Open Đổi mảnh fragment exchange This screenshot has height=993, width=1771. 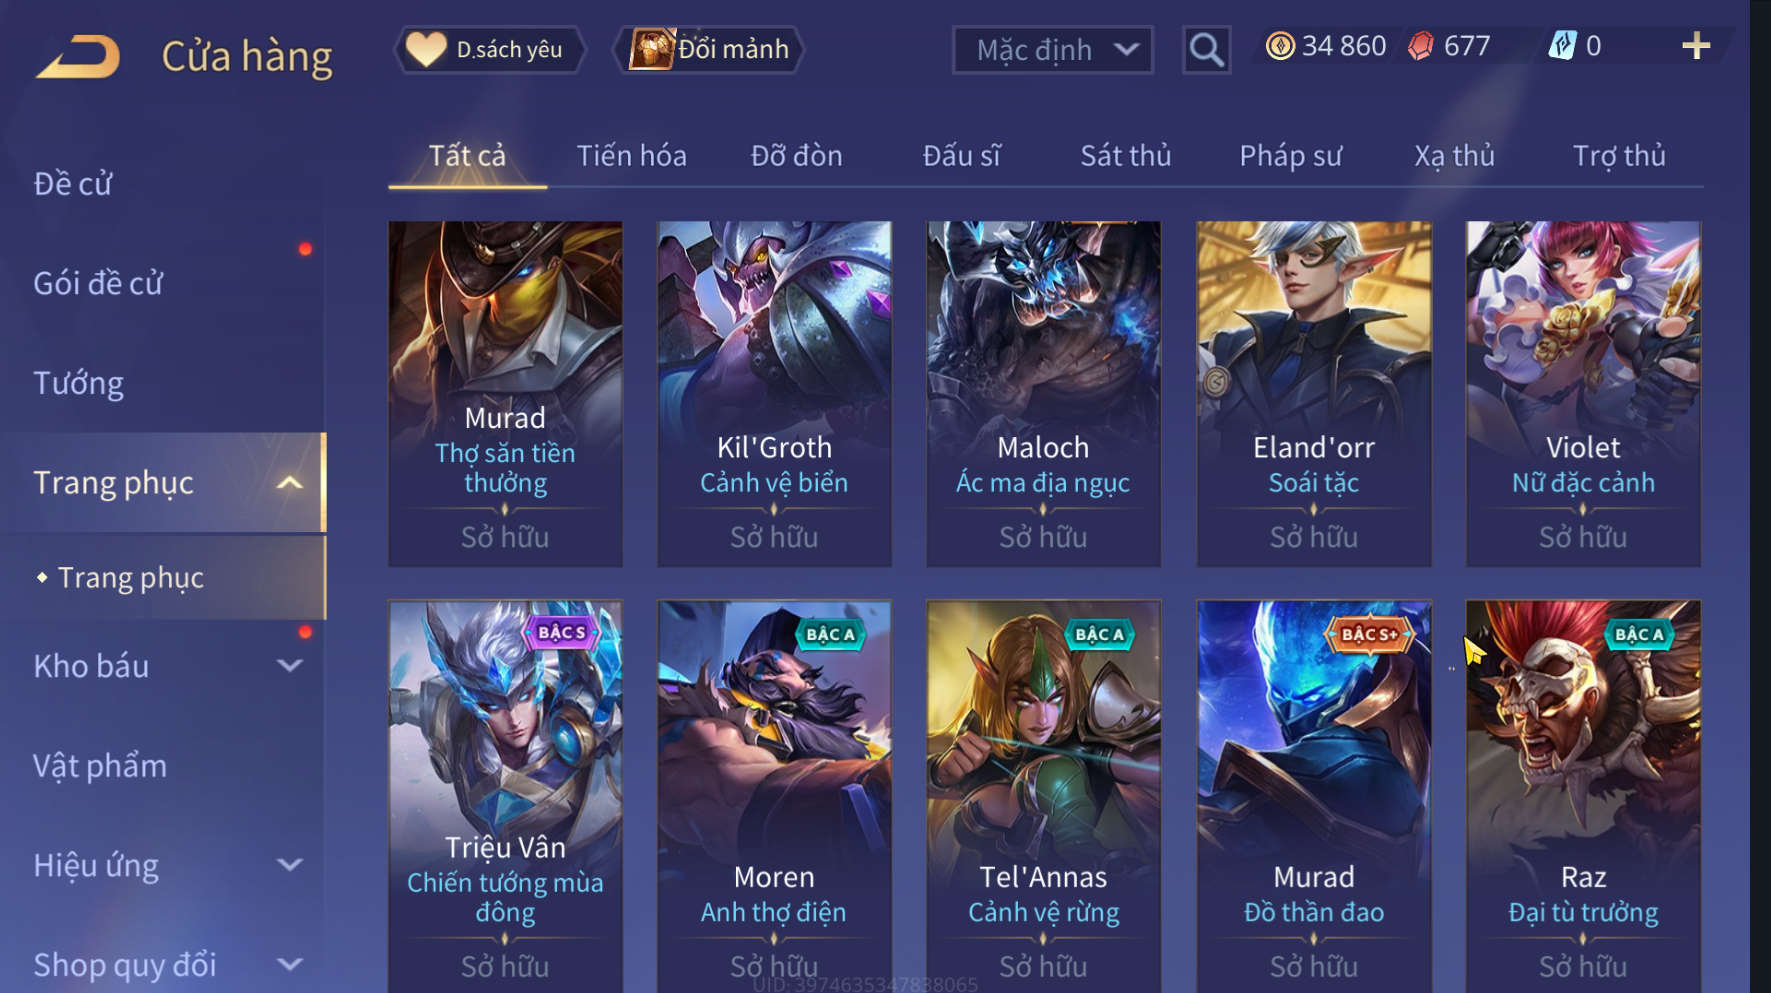[x=709, y=49]
